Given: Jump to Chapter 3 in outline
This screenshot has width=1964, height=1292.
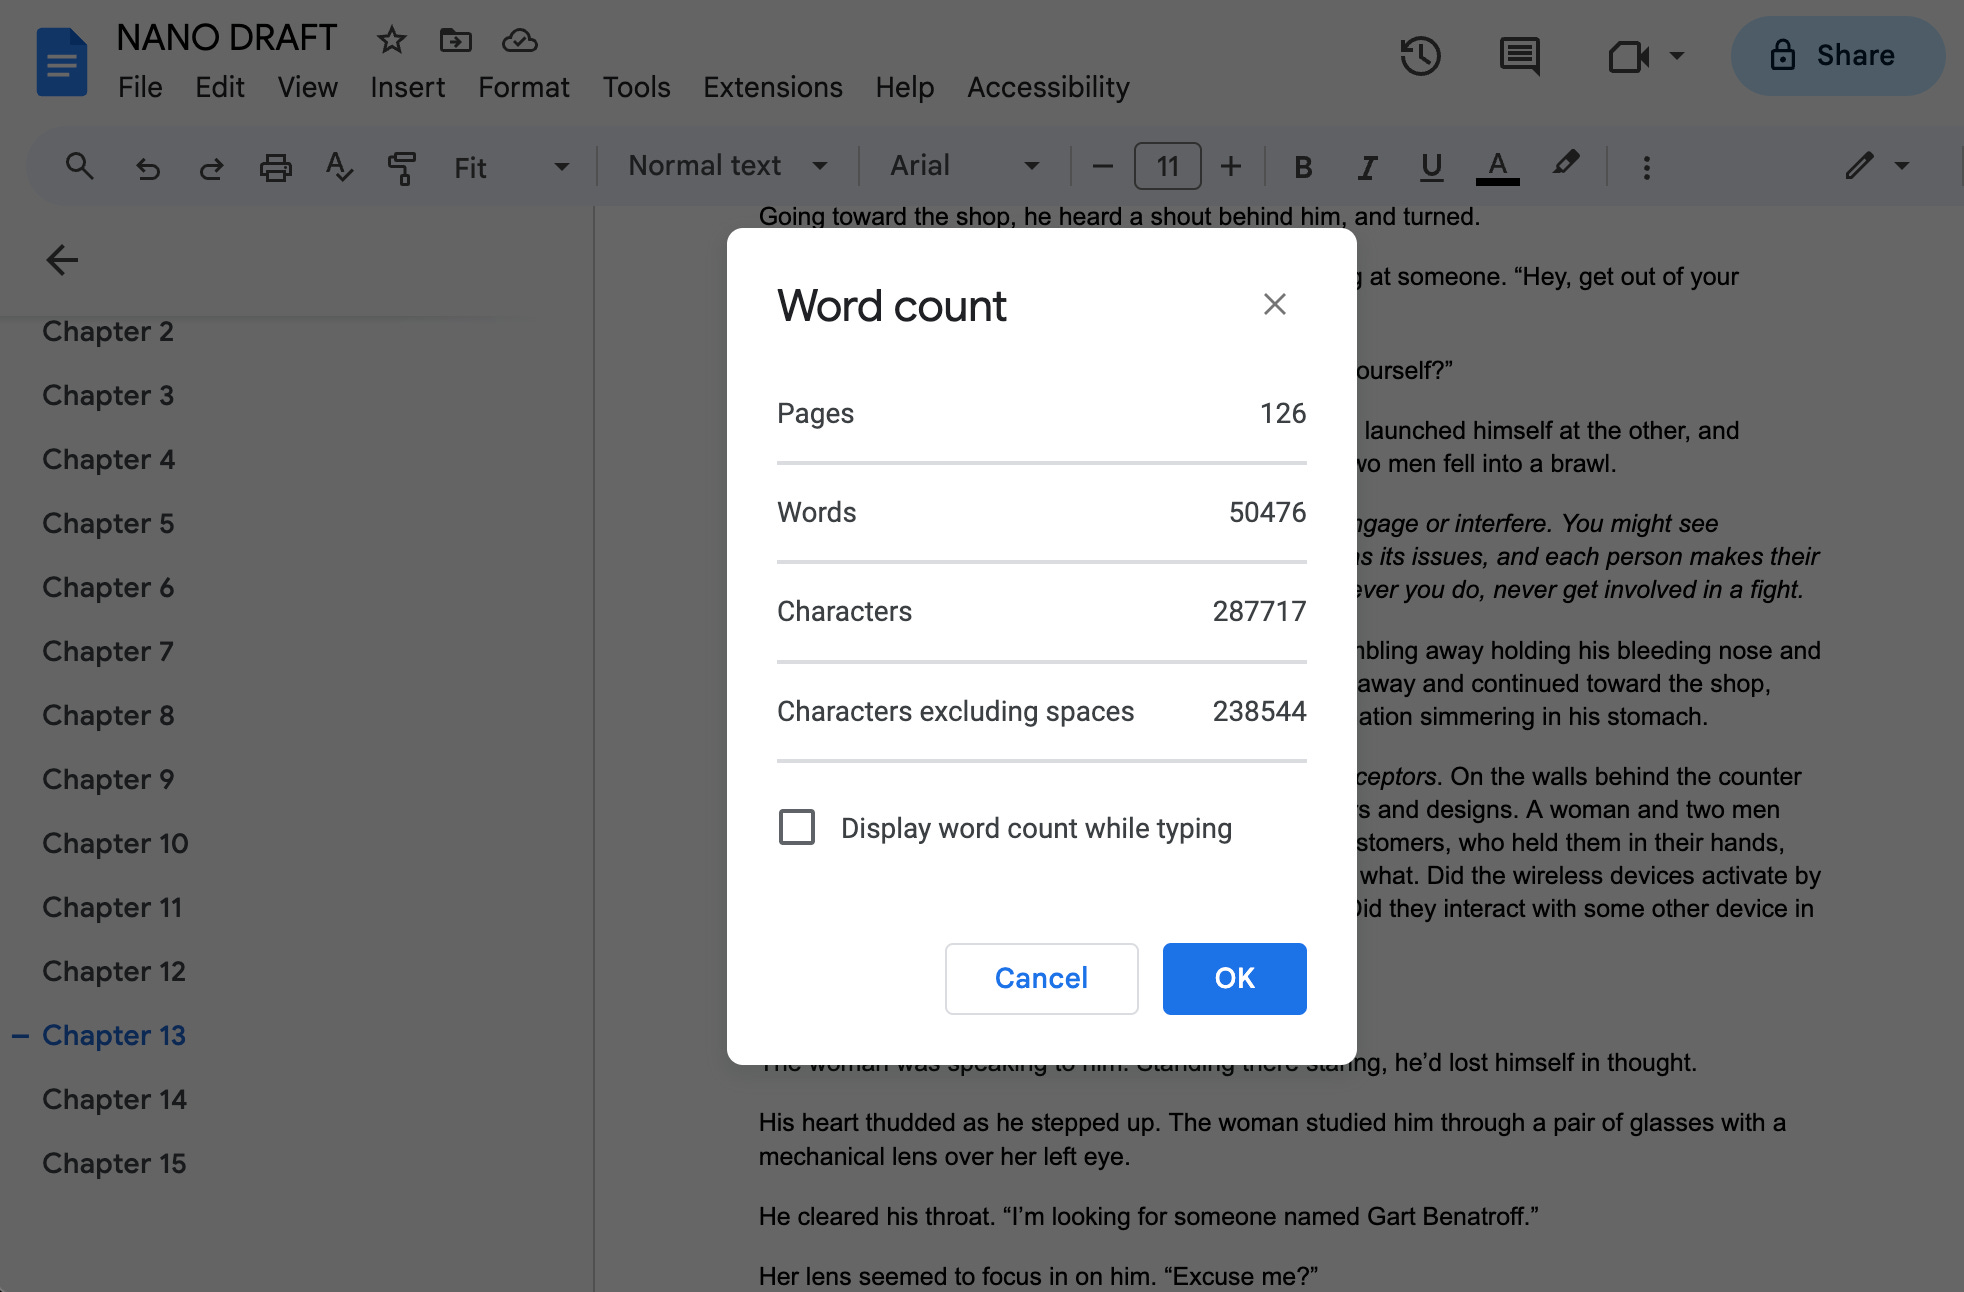Looking at the screenshot, I should click(108, 396).
